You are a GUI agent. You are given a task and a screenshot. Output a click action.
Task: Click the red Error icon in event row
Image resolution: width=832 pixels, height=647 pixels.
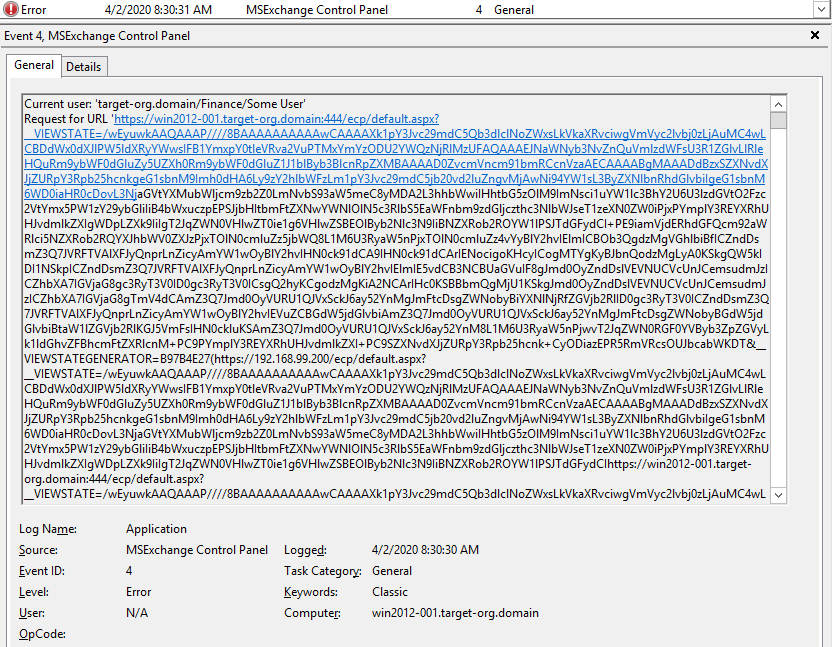[10, 9]
